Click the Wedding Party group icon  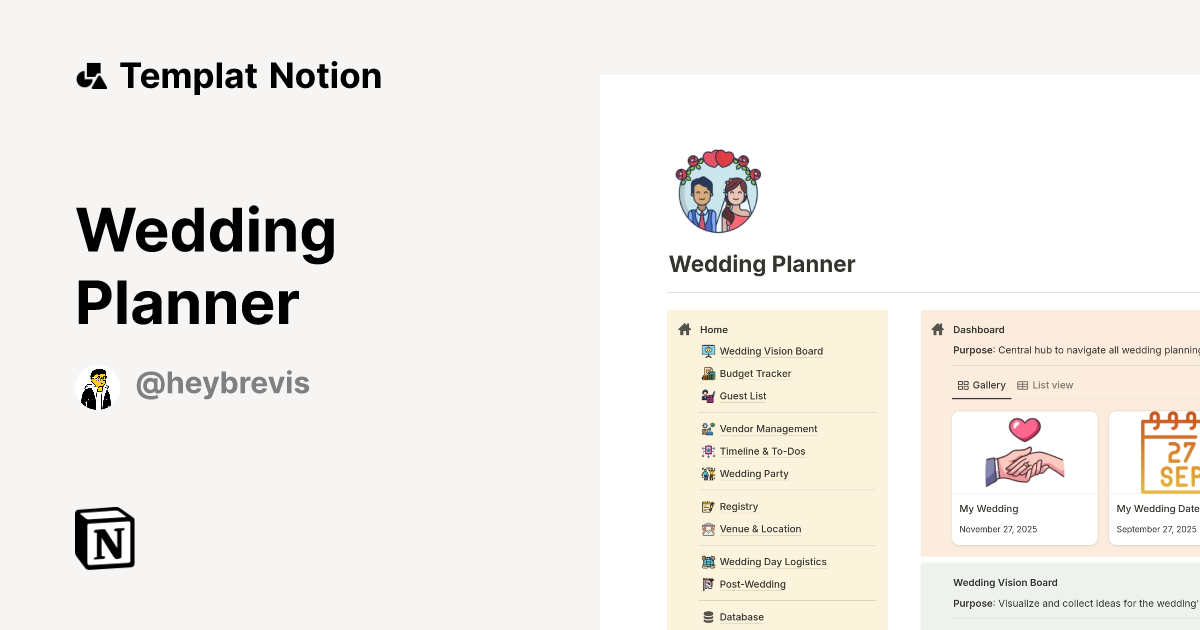tap(709, 473)
